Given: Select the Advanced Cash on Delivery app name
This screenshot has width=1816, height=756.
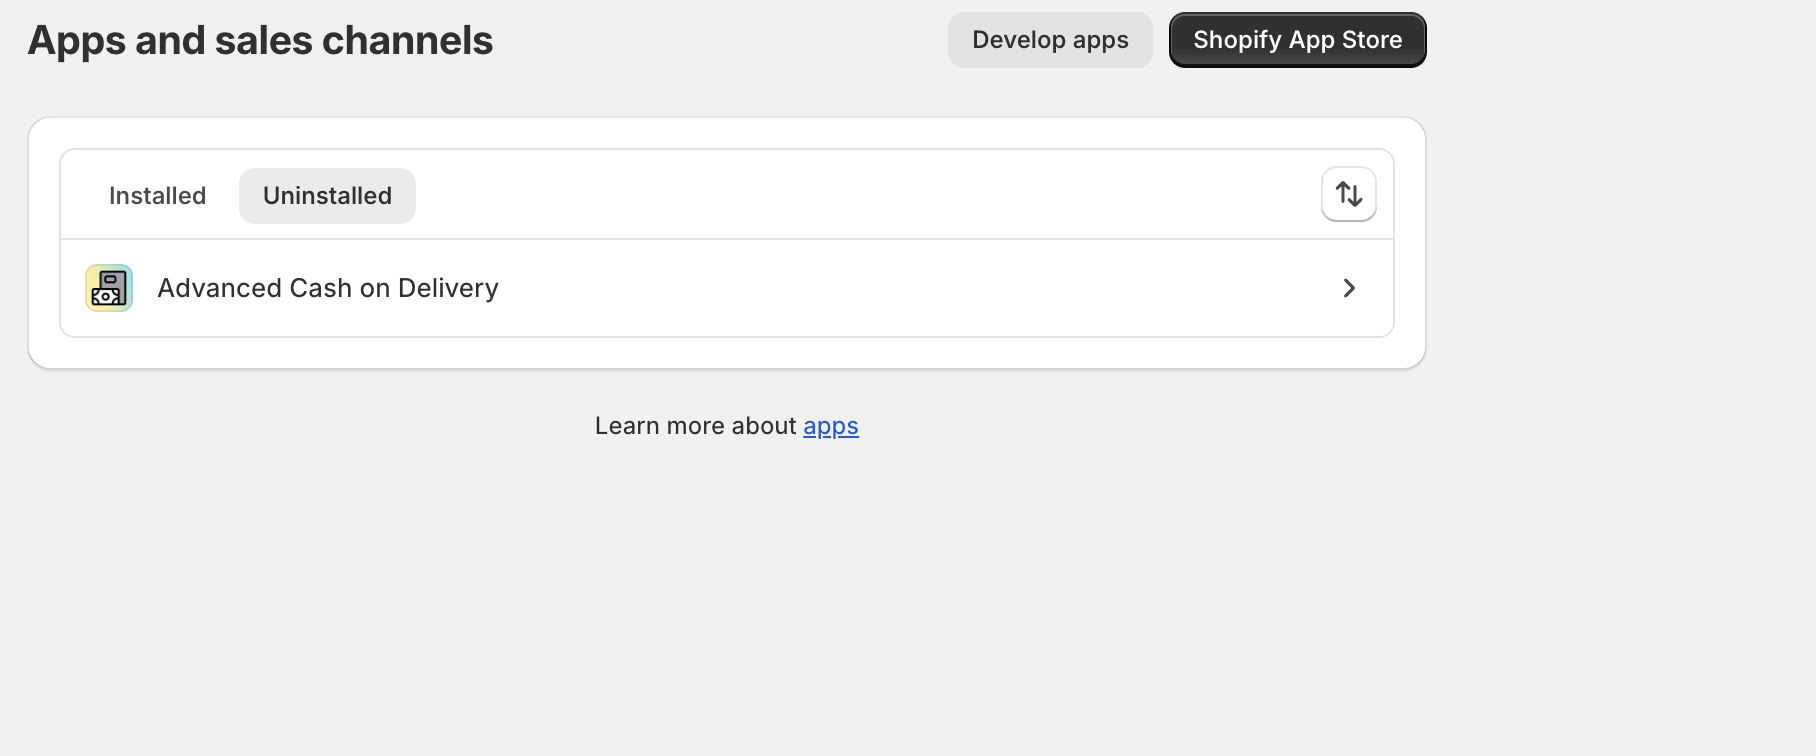Looking at the screenshot, I should click(x=328, y=288).
